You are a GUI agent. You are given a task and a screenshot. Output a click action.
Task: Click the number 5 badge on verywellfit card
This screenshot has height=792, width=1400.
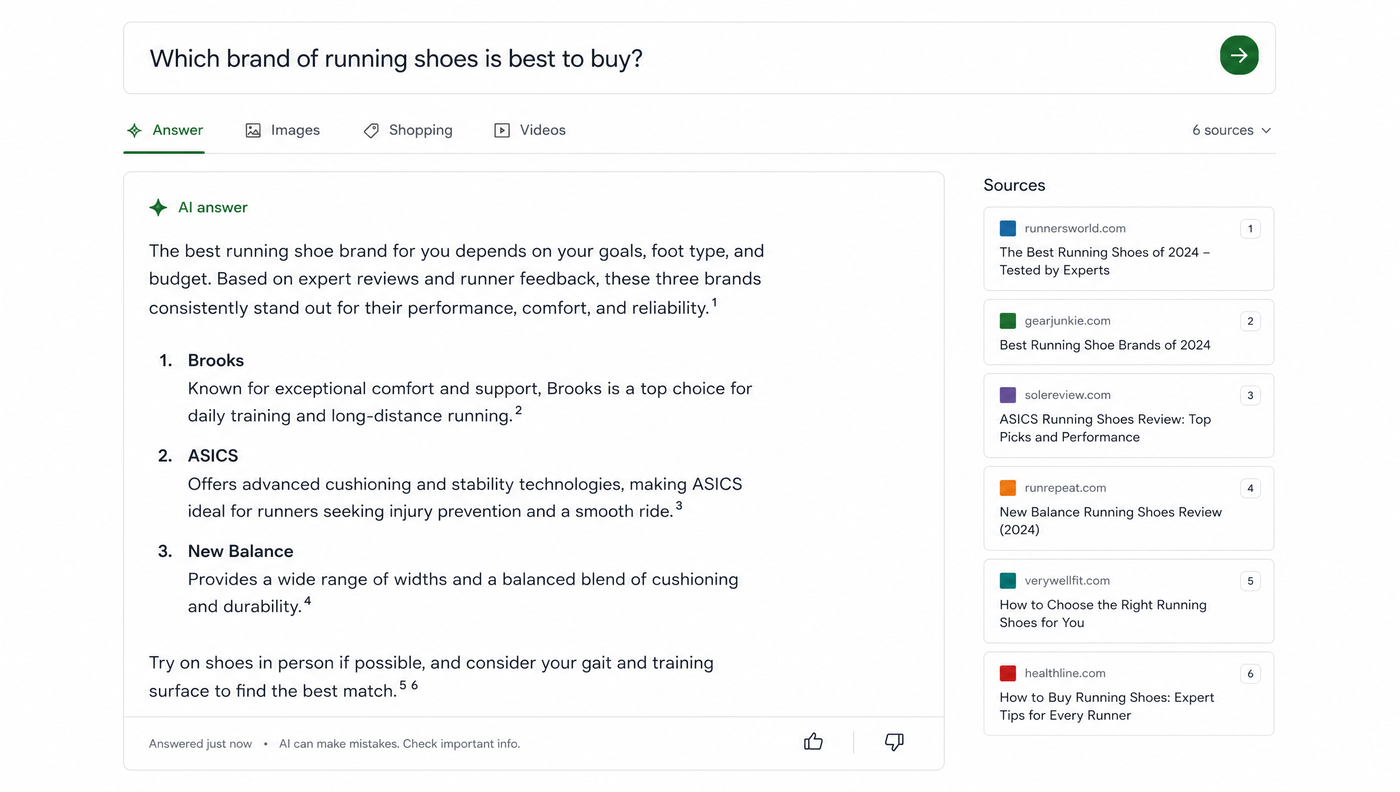pos(1249,581)
